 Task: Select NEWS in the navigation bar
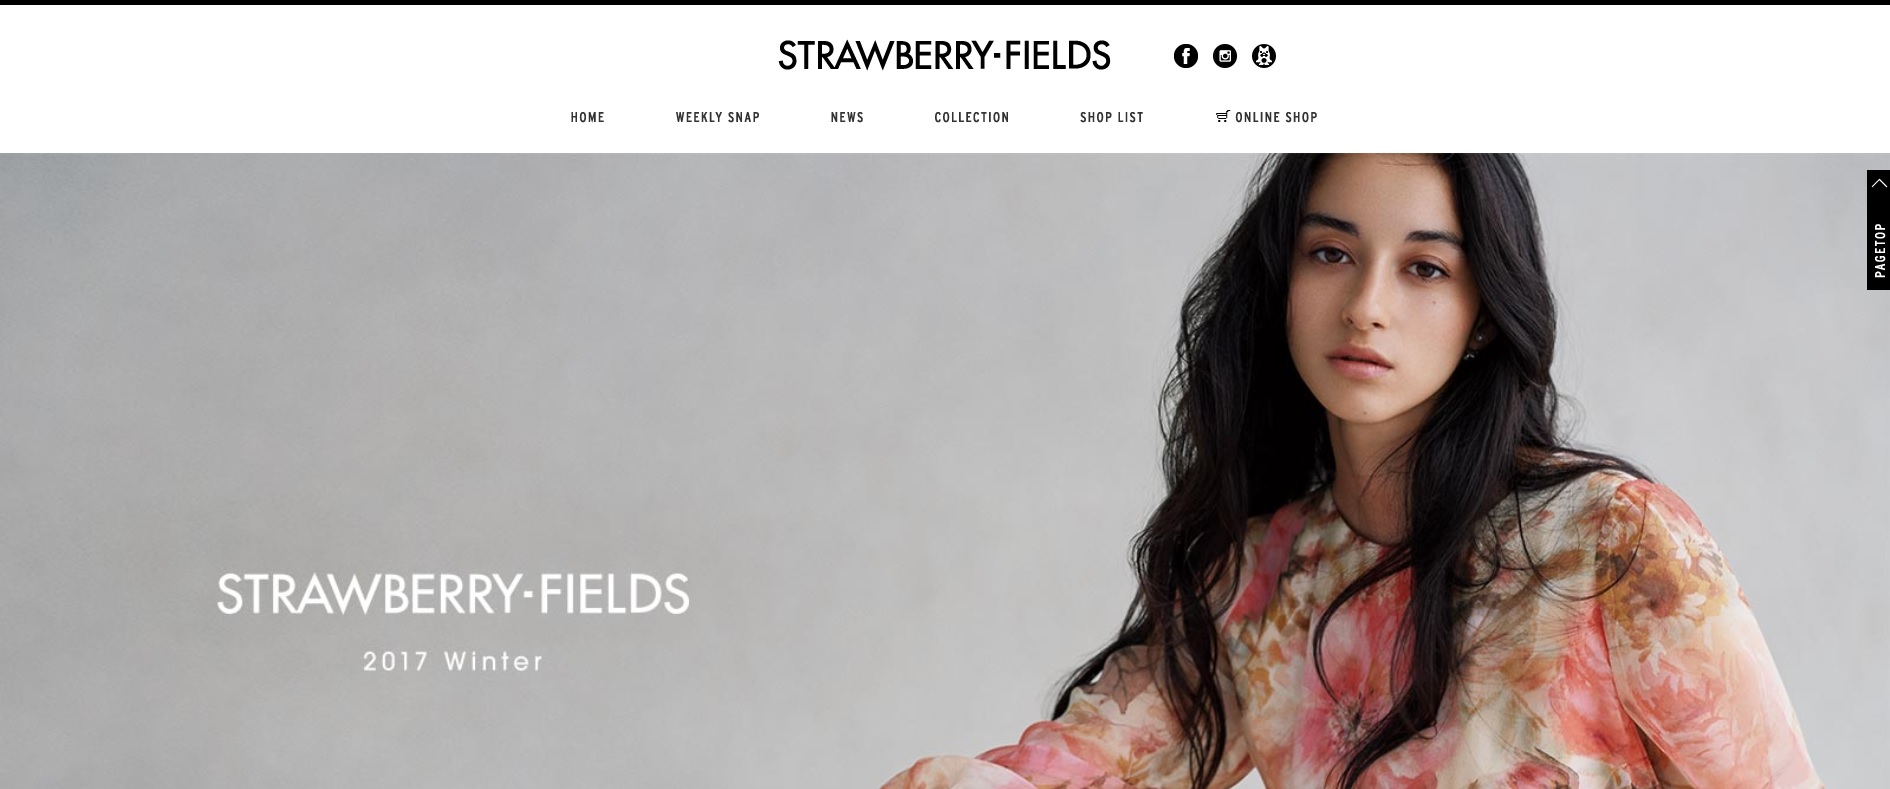[847, 117]
